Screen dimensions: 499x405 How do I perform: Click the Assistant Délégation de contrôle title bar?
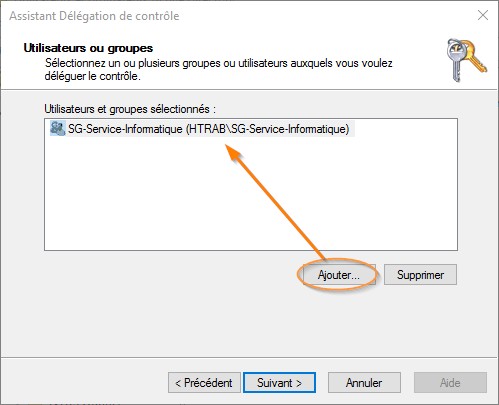[233, 16]
